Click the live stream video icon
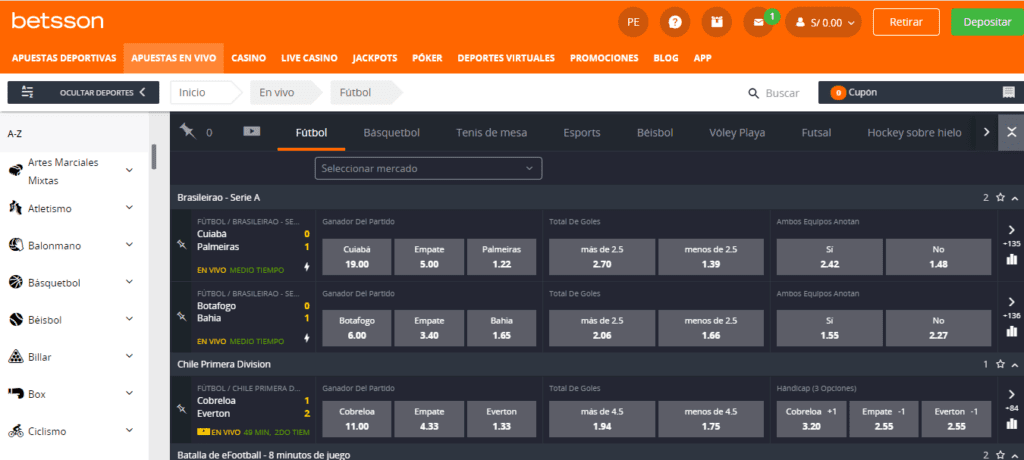Viewport: 1024px width, 460px height. [x=251, y=131]
